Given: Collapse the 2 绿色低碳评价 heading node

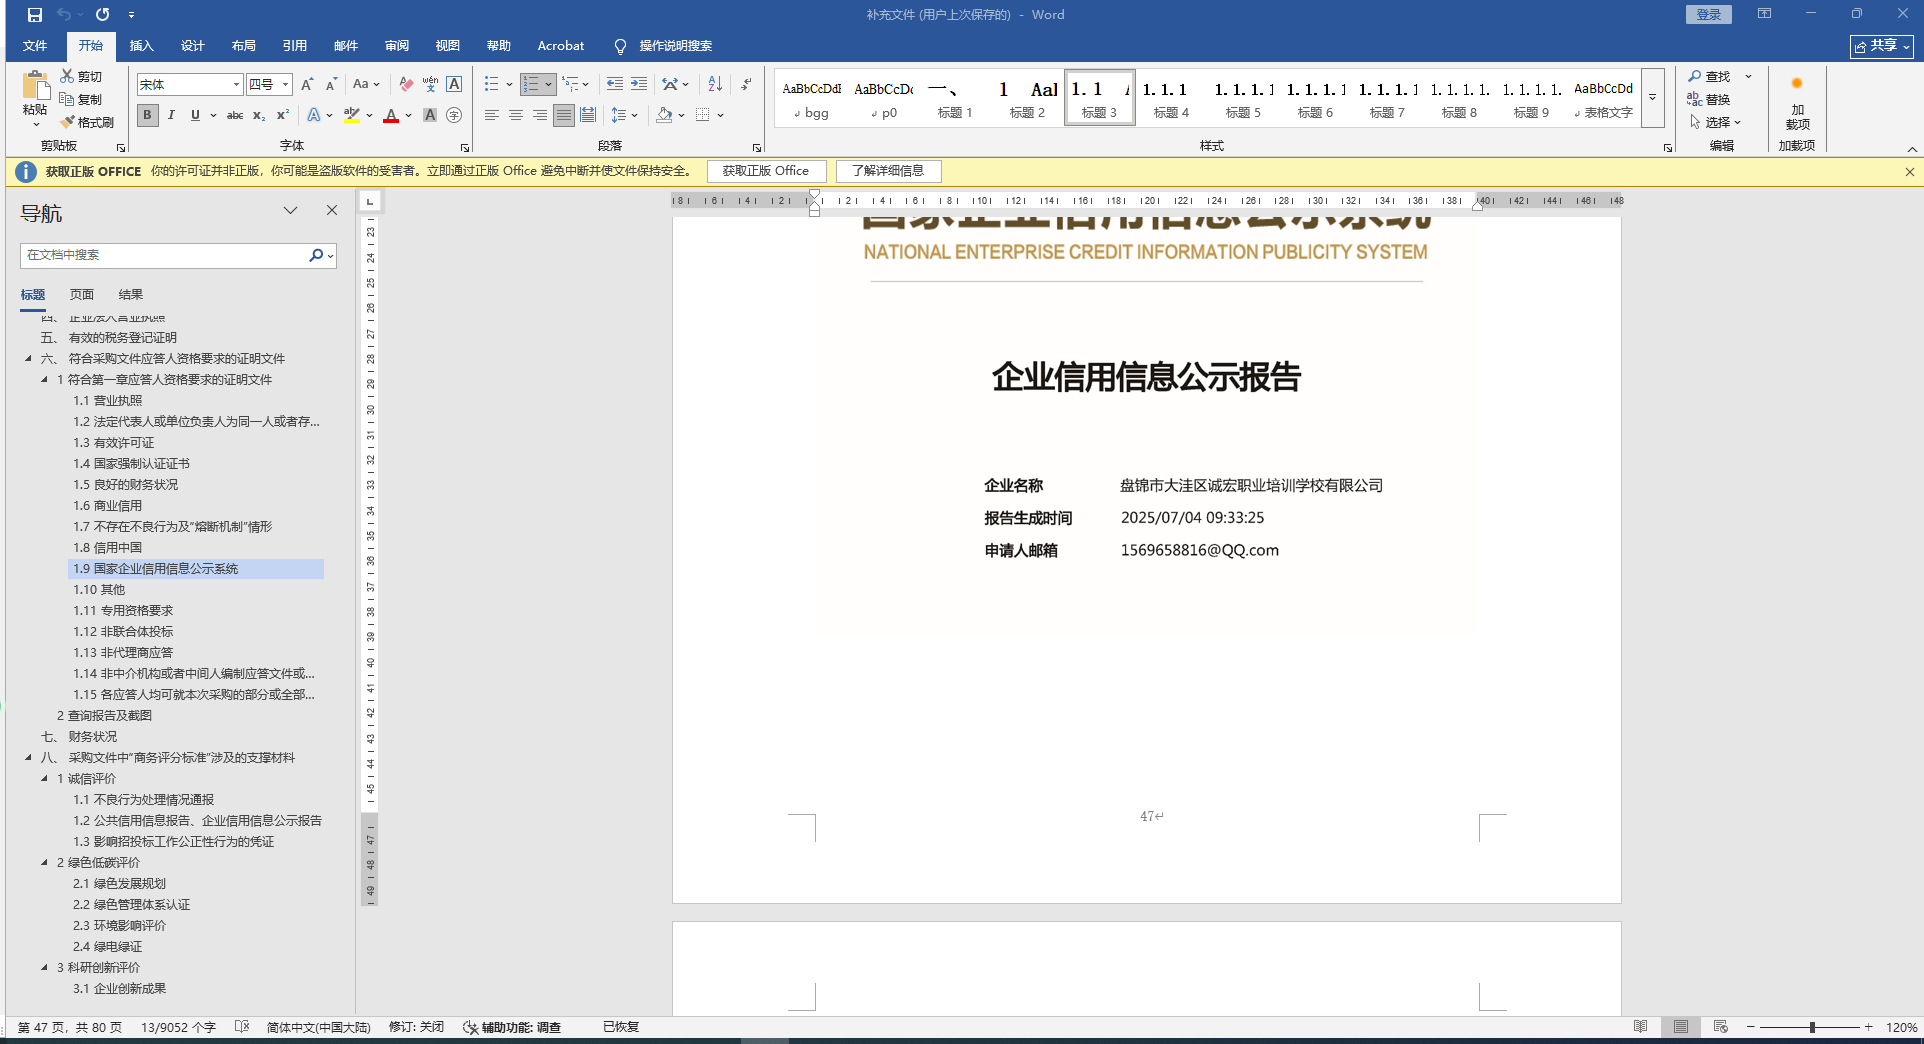Looking at the screenshot, I should (x=44, y=863).
